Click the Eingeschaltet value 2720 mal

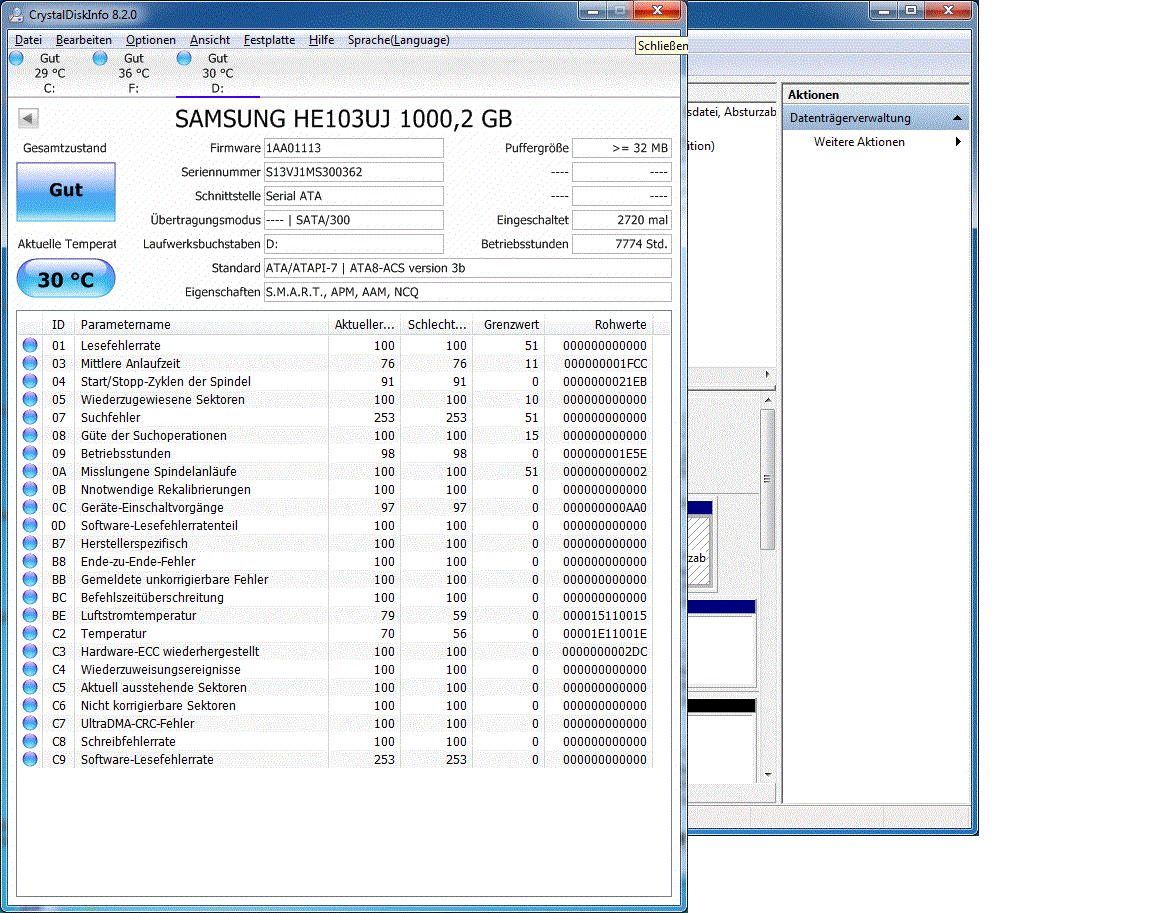622,220
